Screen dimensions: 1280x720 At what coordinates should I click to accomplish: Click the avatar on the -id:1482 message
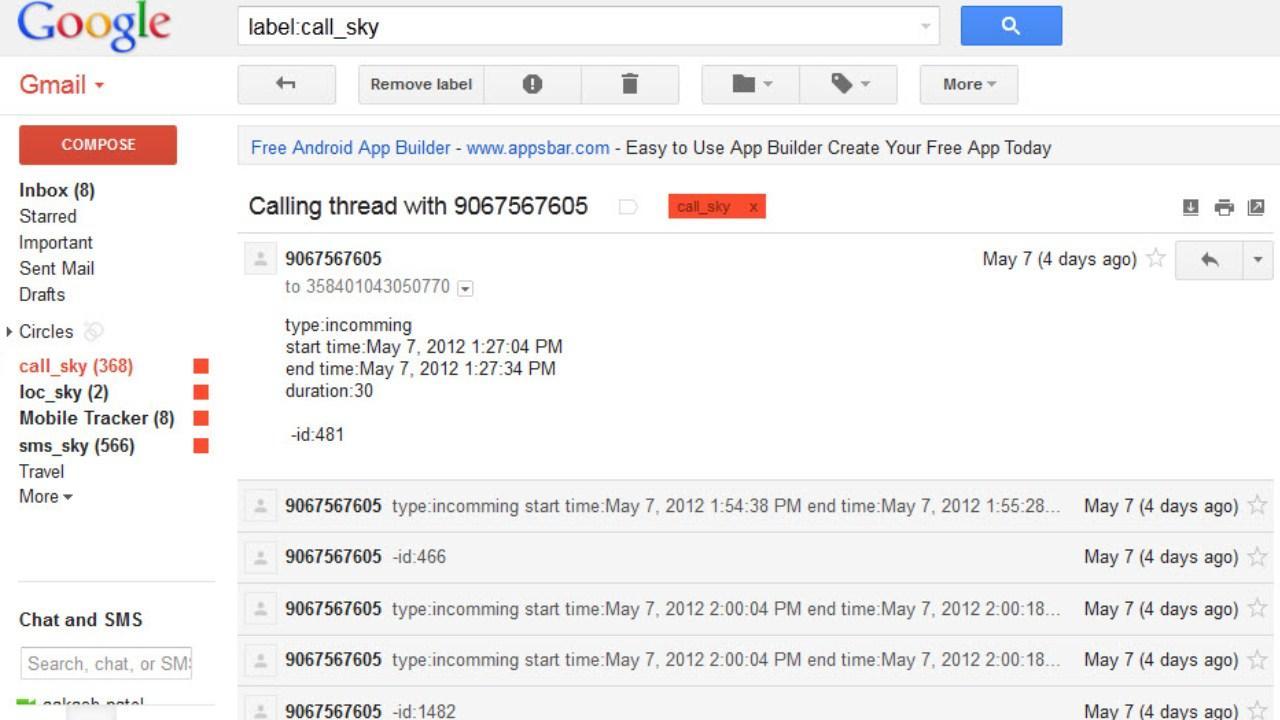(x=260, y=711)
